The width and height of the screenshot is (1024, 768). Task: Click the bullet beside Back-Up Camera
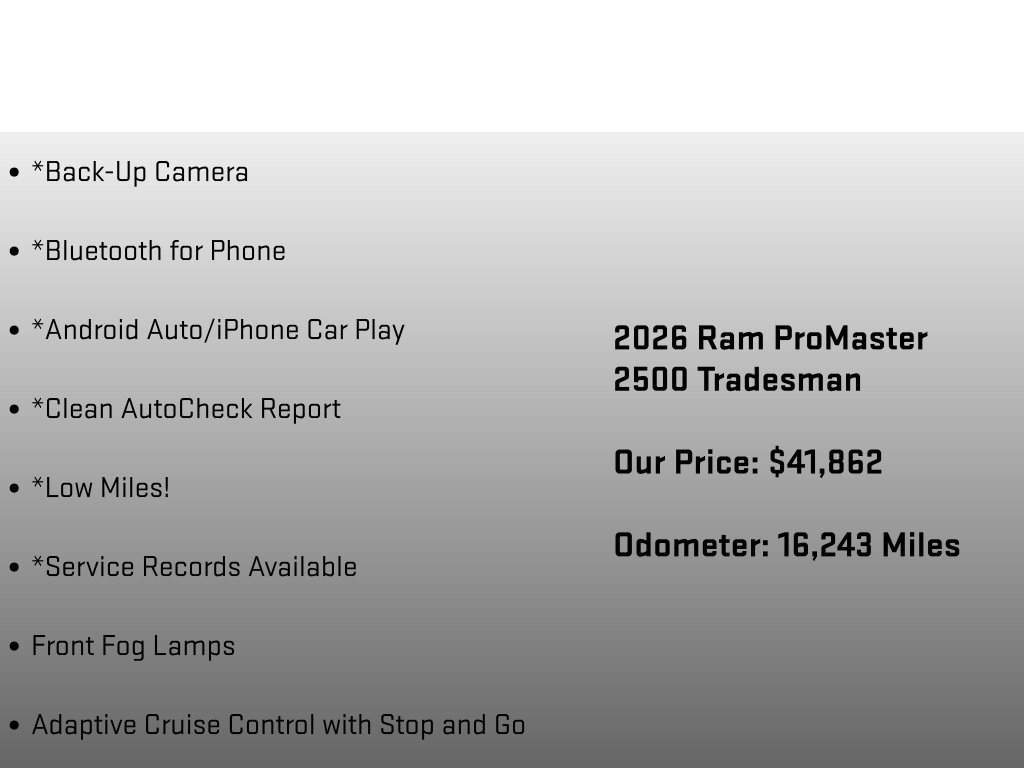pyautogui.click(x=14, y=173)
